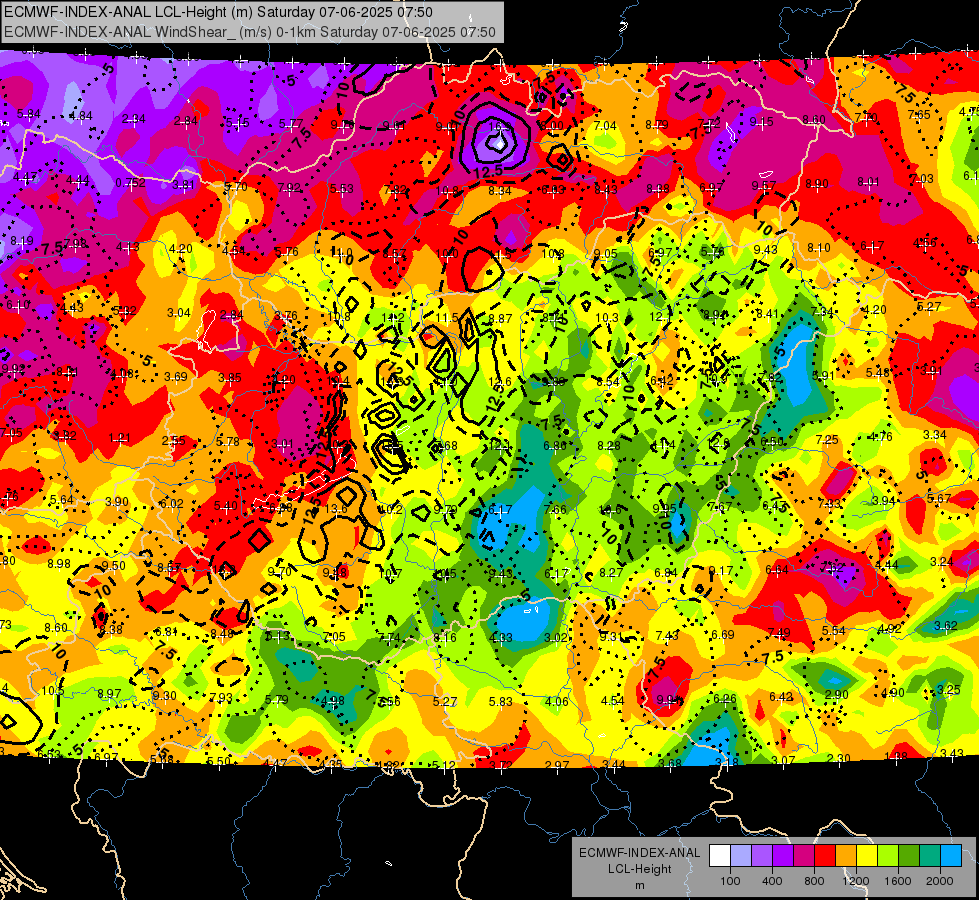Click the map value '9.31'
The image size is (979, 900).
coord(611,636)
